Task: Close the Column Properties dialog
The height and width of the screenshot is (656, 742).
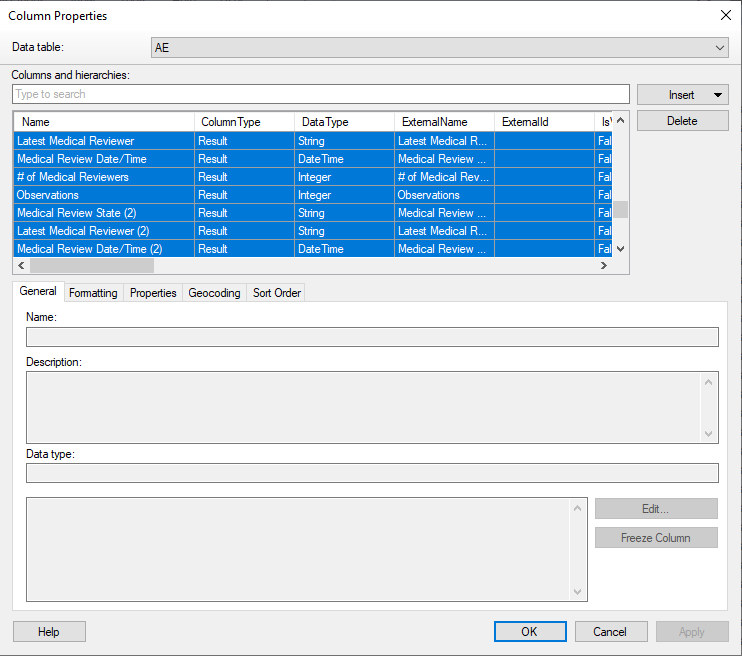Action: tap(726, 15)
